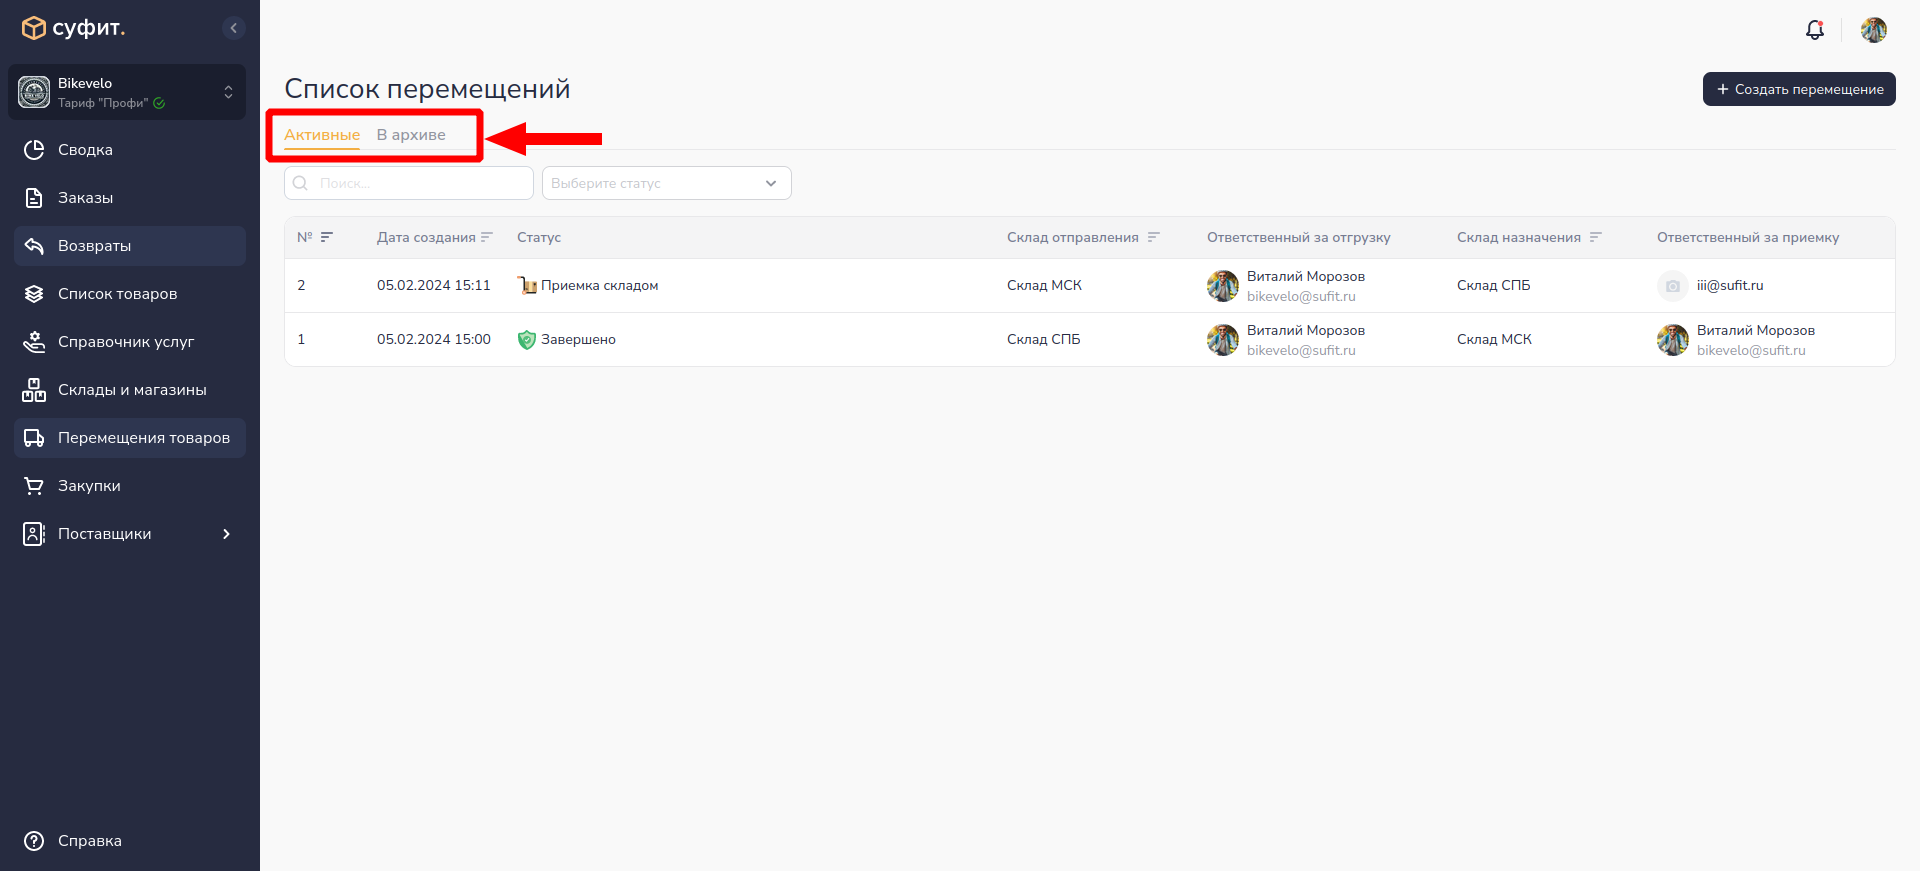1920x871 pixels.
Task: Click the Приемка складом status text
Action: tap(600, 285)
